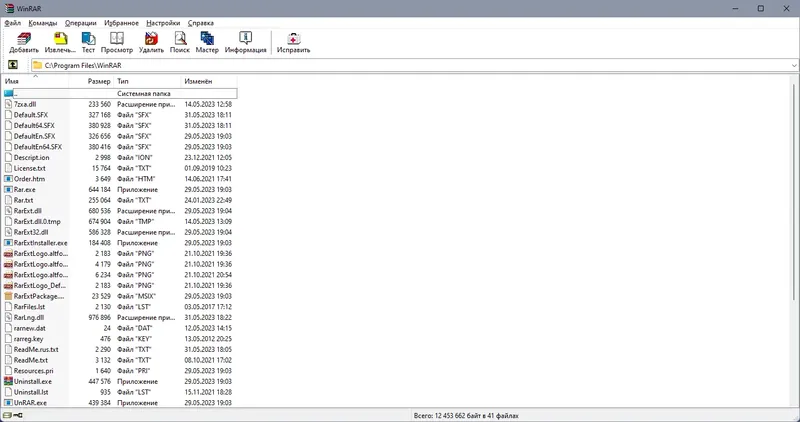Select the RarLng.dll file icon
The height and width of the screenshot is (422, 800).
point(8,317)
